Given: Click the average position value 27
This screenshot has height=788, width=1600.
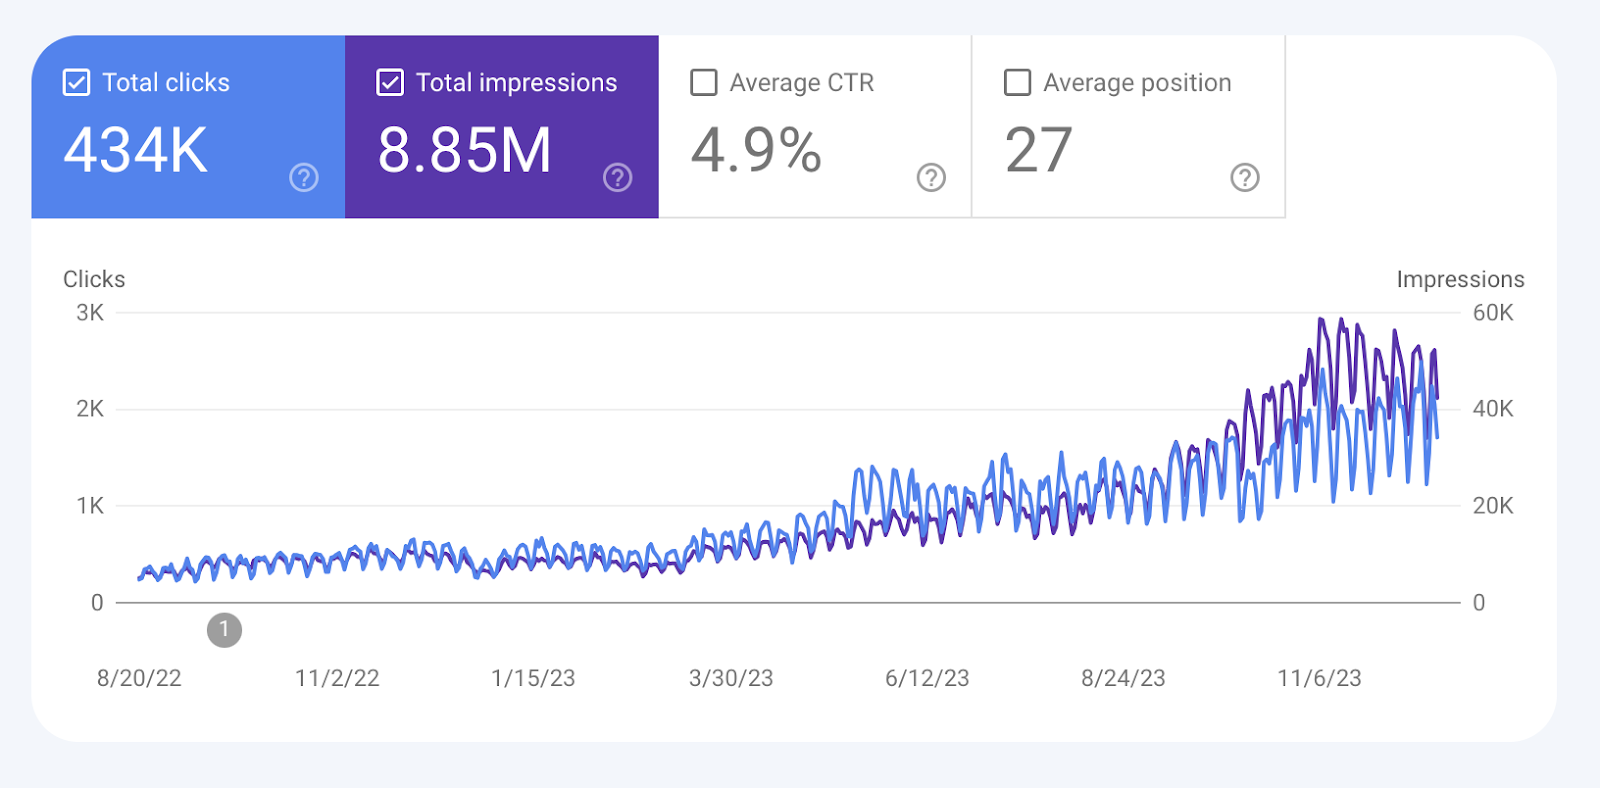Looking at the screenshot, I should [1039, 151].
